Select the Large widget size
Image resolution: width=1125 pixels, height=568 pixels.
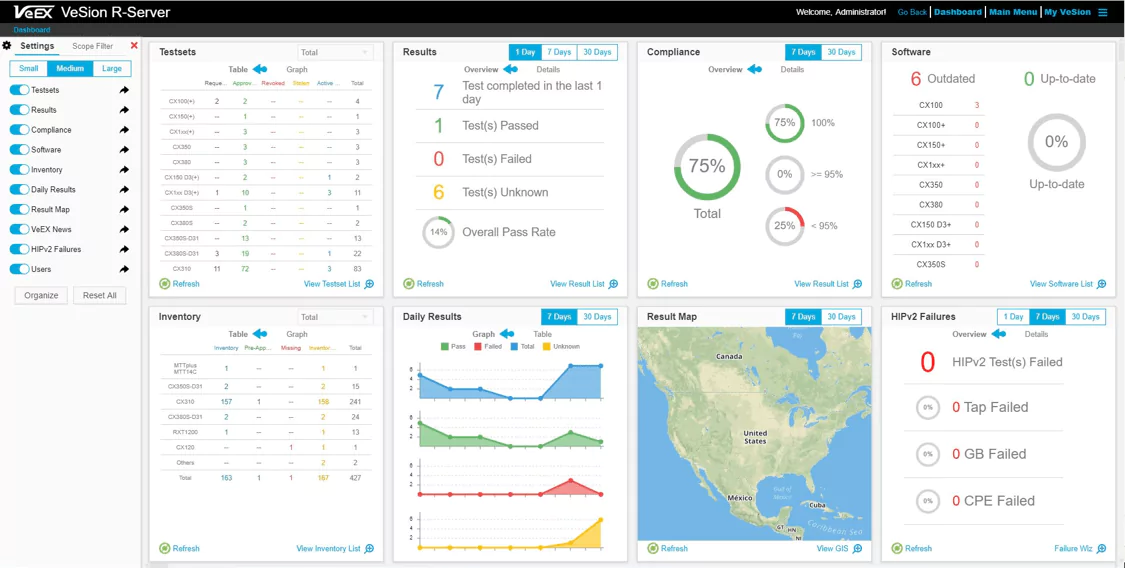[x=112, y=69]
